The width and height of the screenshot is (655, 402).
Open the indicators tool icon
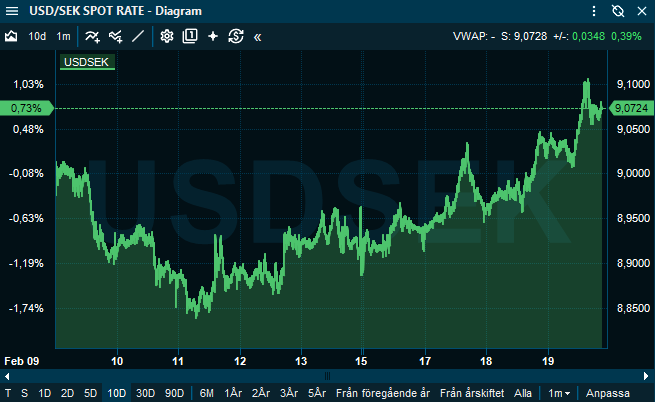pos(92,36)
